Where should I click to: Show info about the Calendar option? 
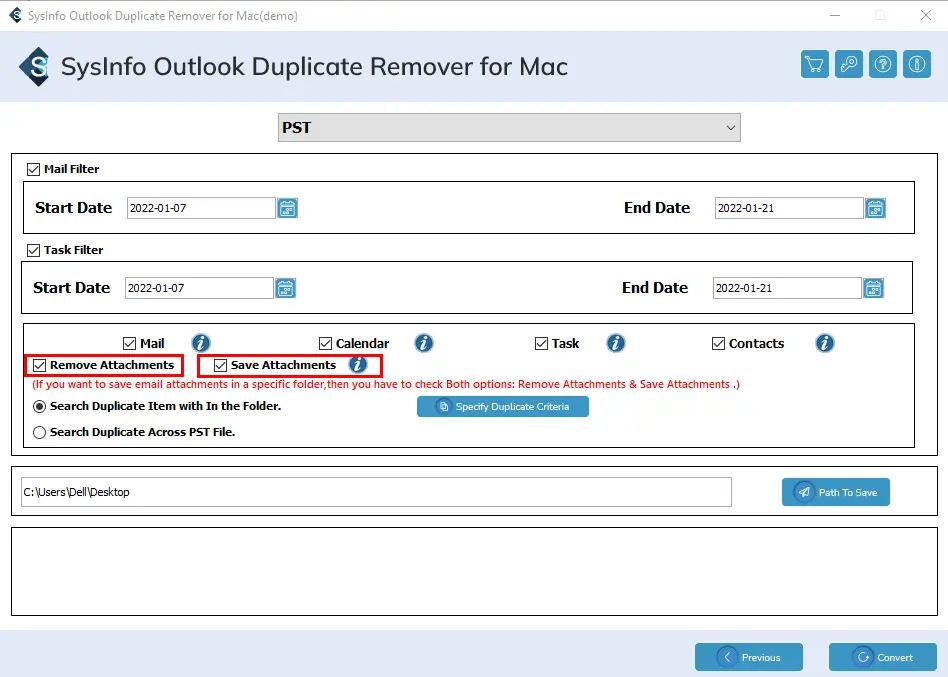pos(424,343)
